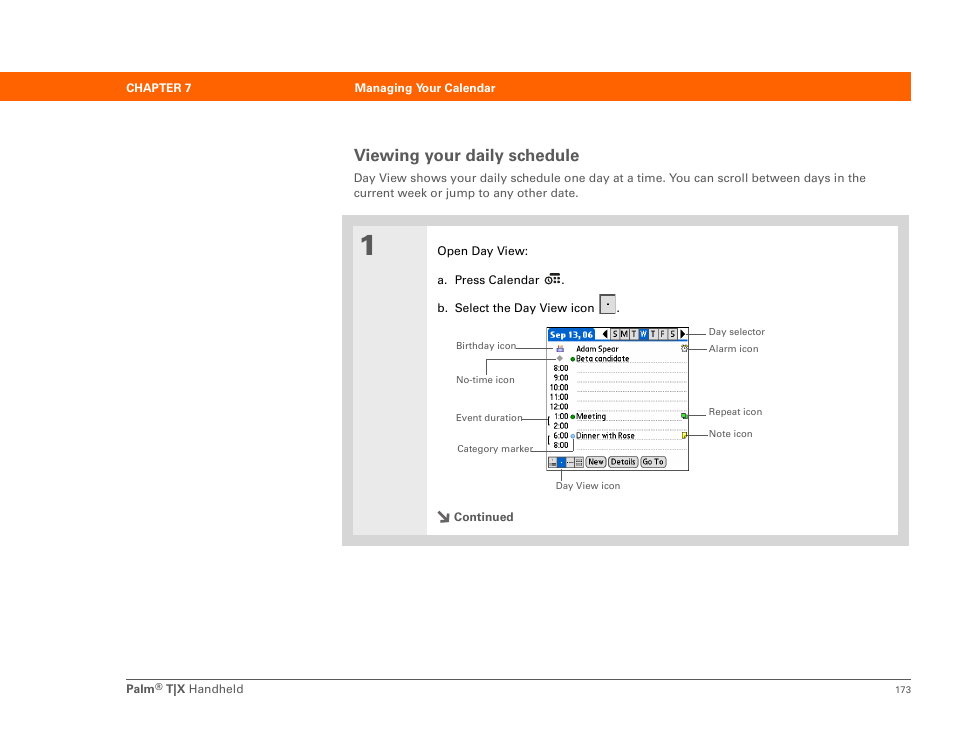The height and width of the screenshot is (738, 954).
Task: Go to previous week with left arrow
Action: tap(605, 334)
